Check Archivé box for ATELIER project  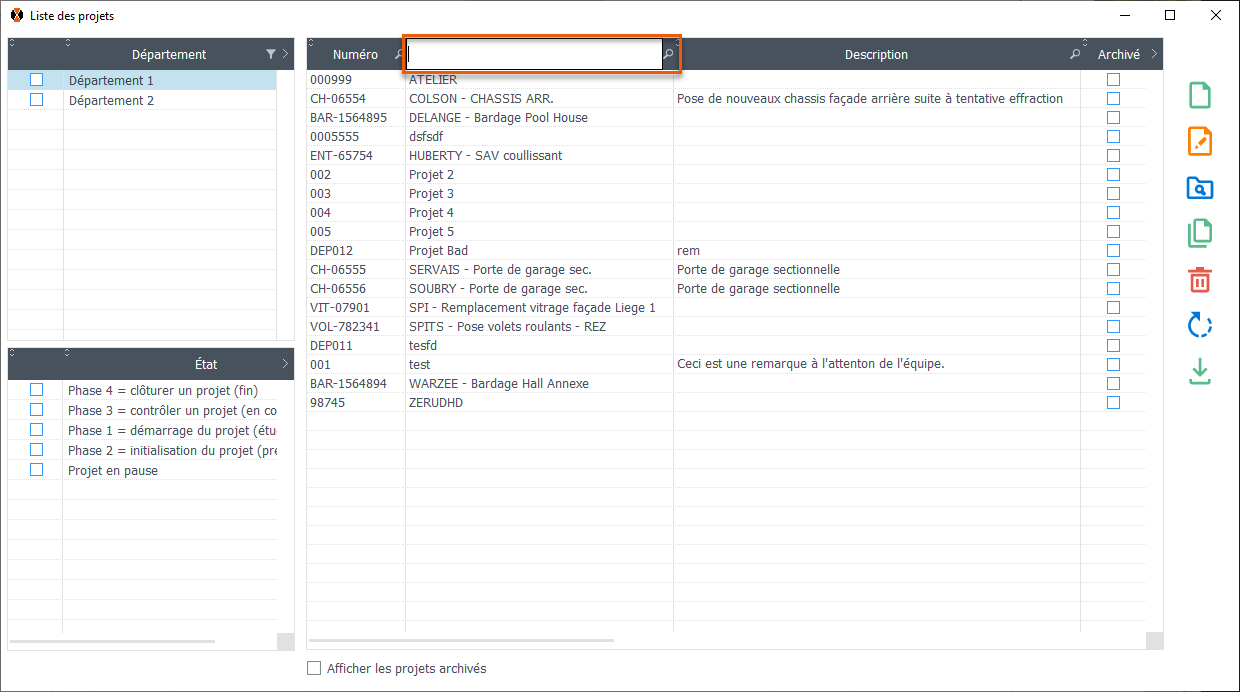pos(1113,80)
